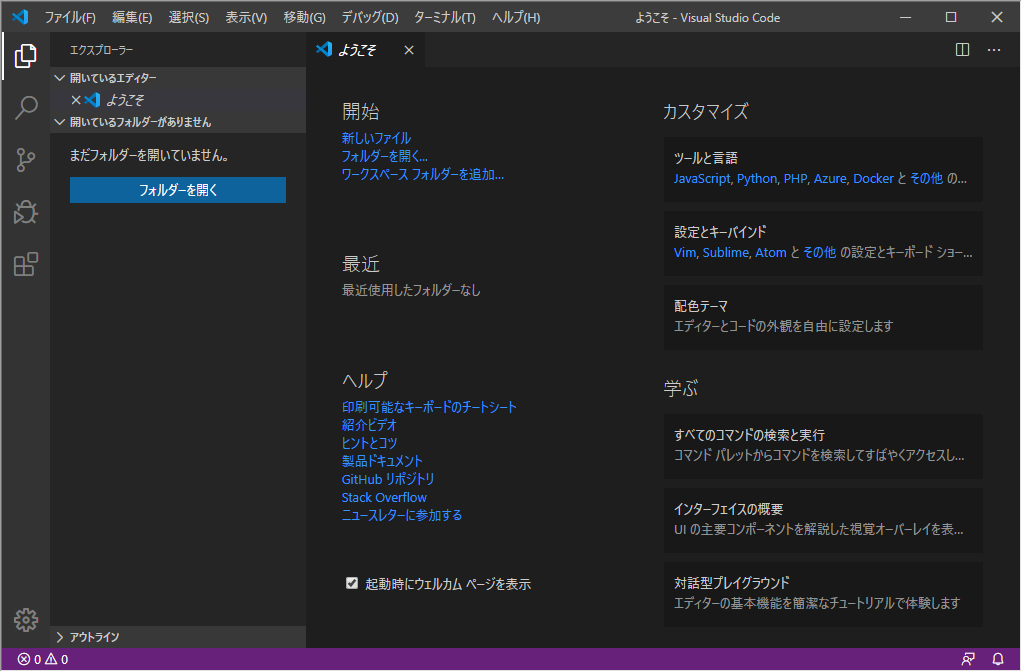Open the 対話型プレイグラウンド card
Screen dimensions: 1022x672
click(823, 594)
